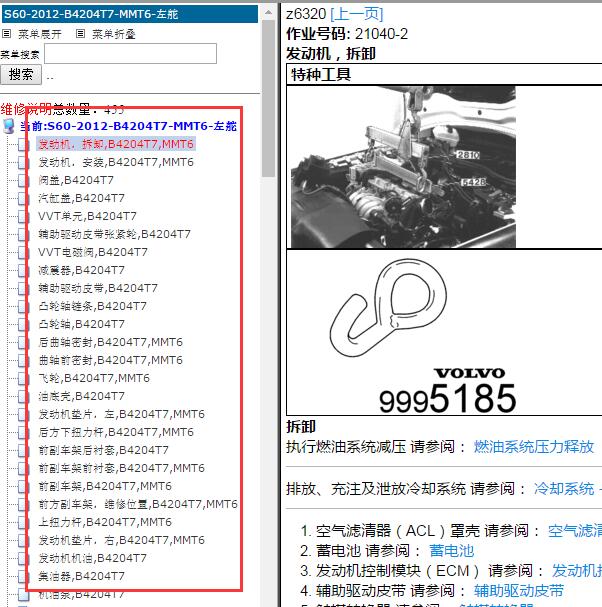Click page icon beside 凸轮轴链条,B4204T7
The width and height of the screenshot is (602, 607).
click(23, 306)
